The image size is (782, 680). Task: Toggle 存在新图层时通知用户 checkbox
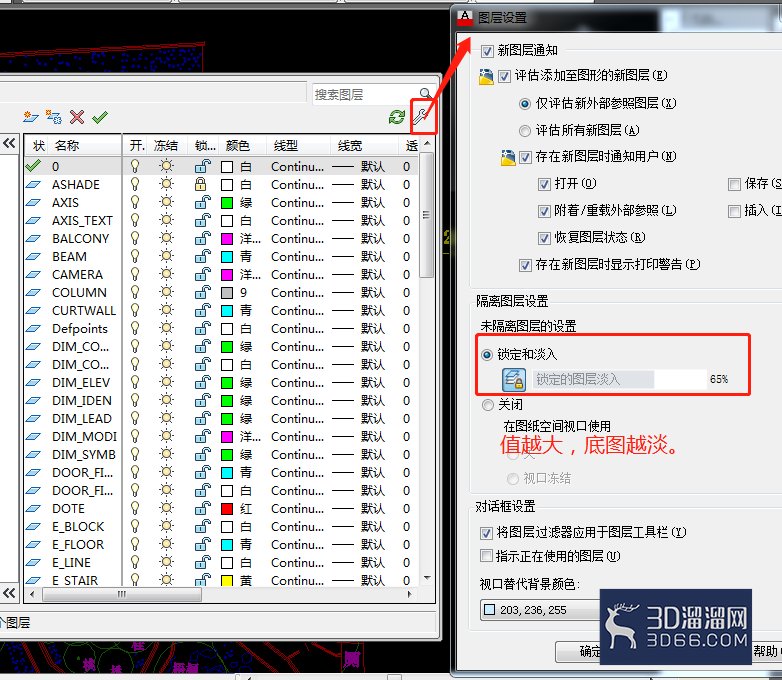click(x=525, y=158)
